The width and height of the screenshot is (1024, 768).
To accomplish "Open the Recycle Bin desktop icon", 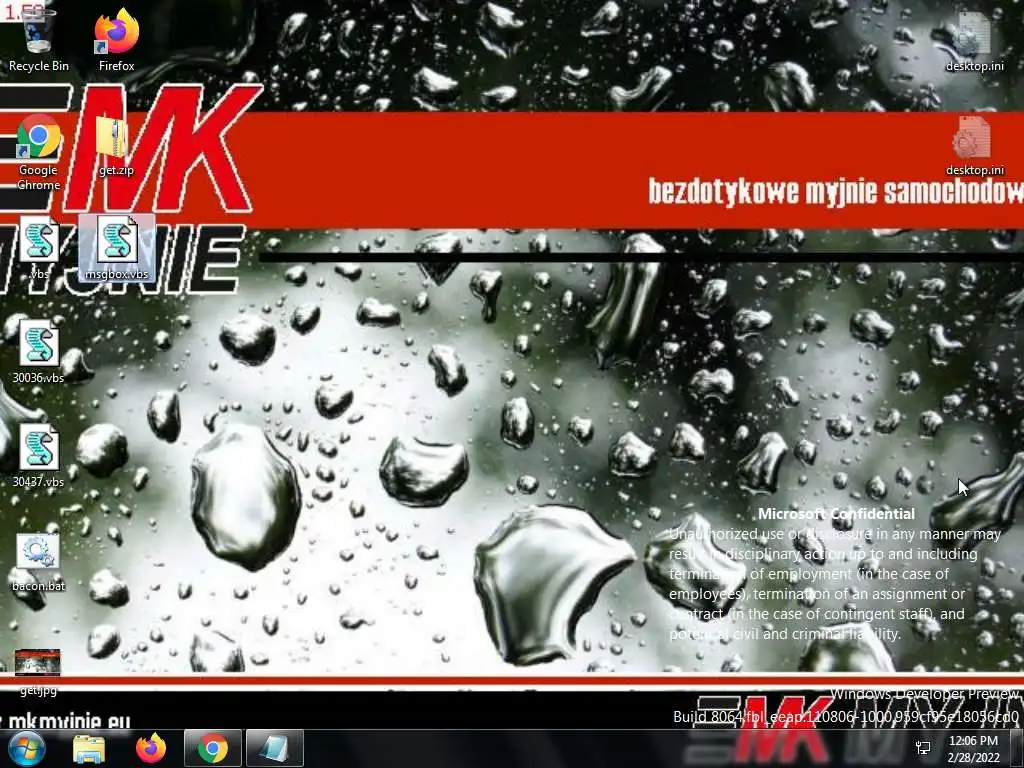I will (x=39, y=39).
